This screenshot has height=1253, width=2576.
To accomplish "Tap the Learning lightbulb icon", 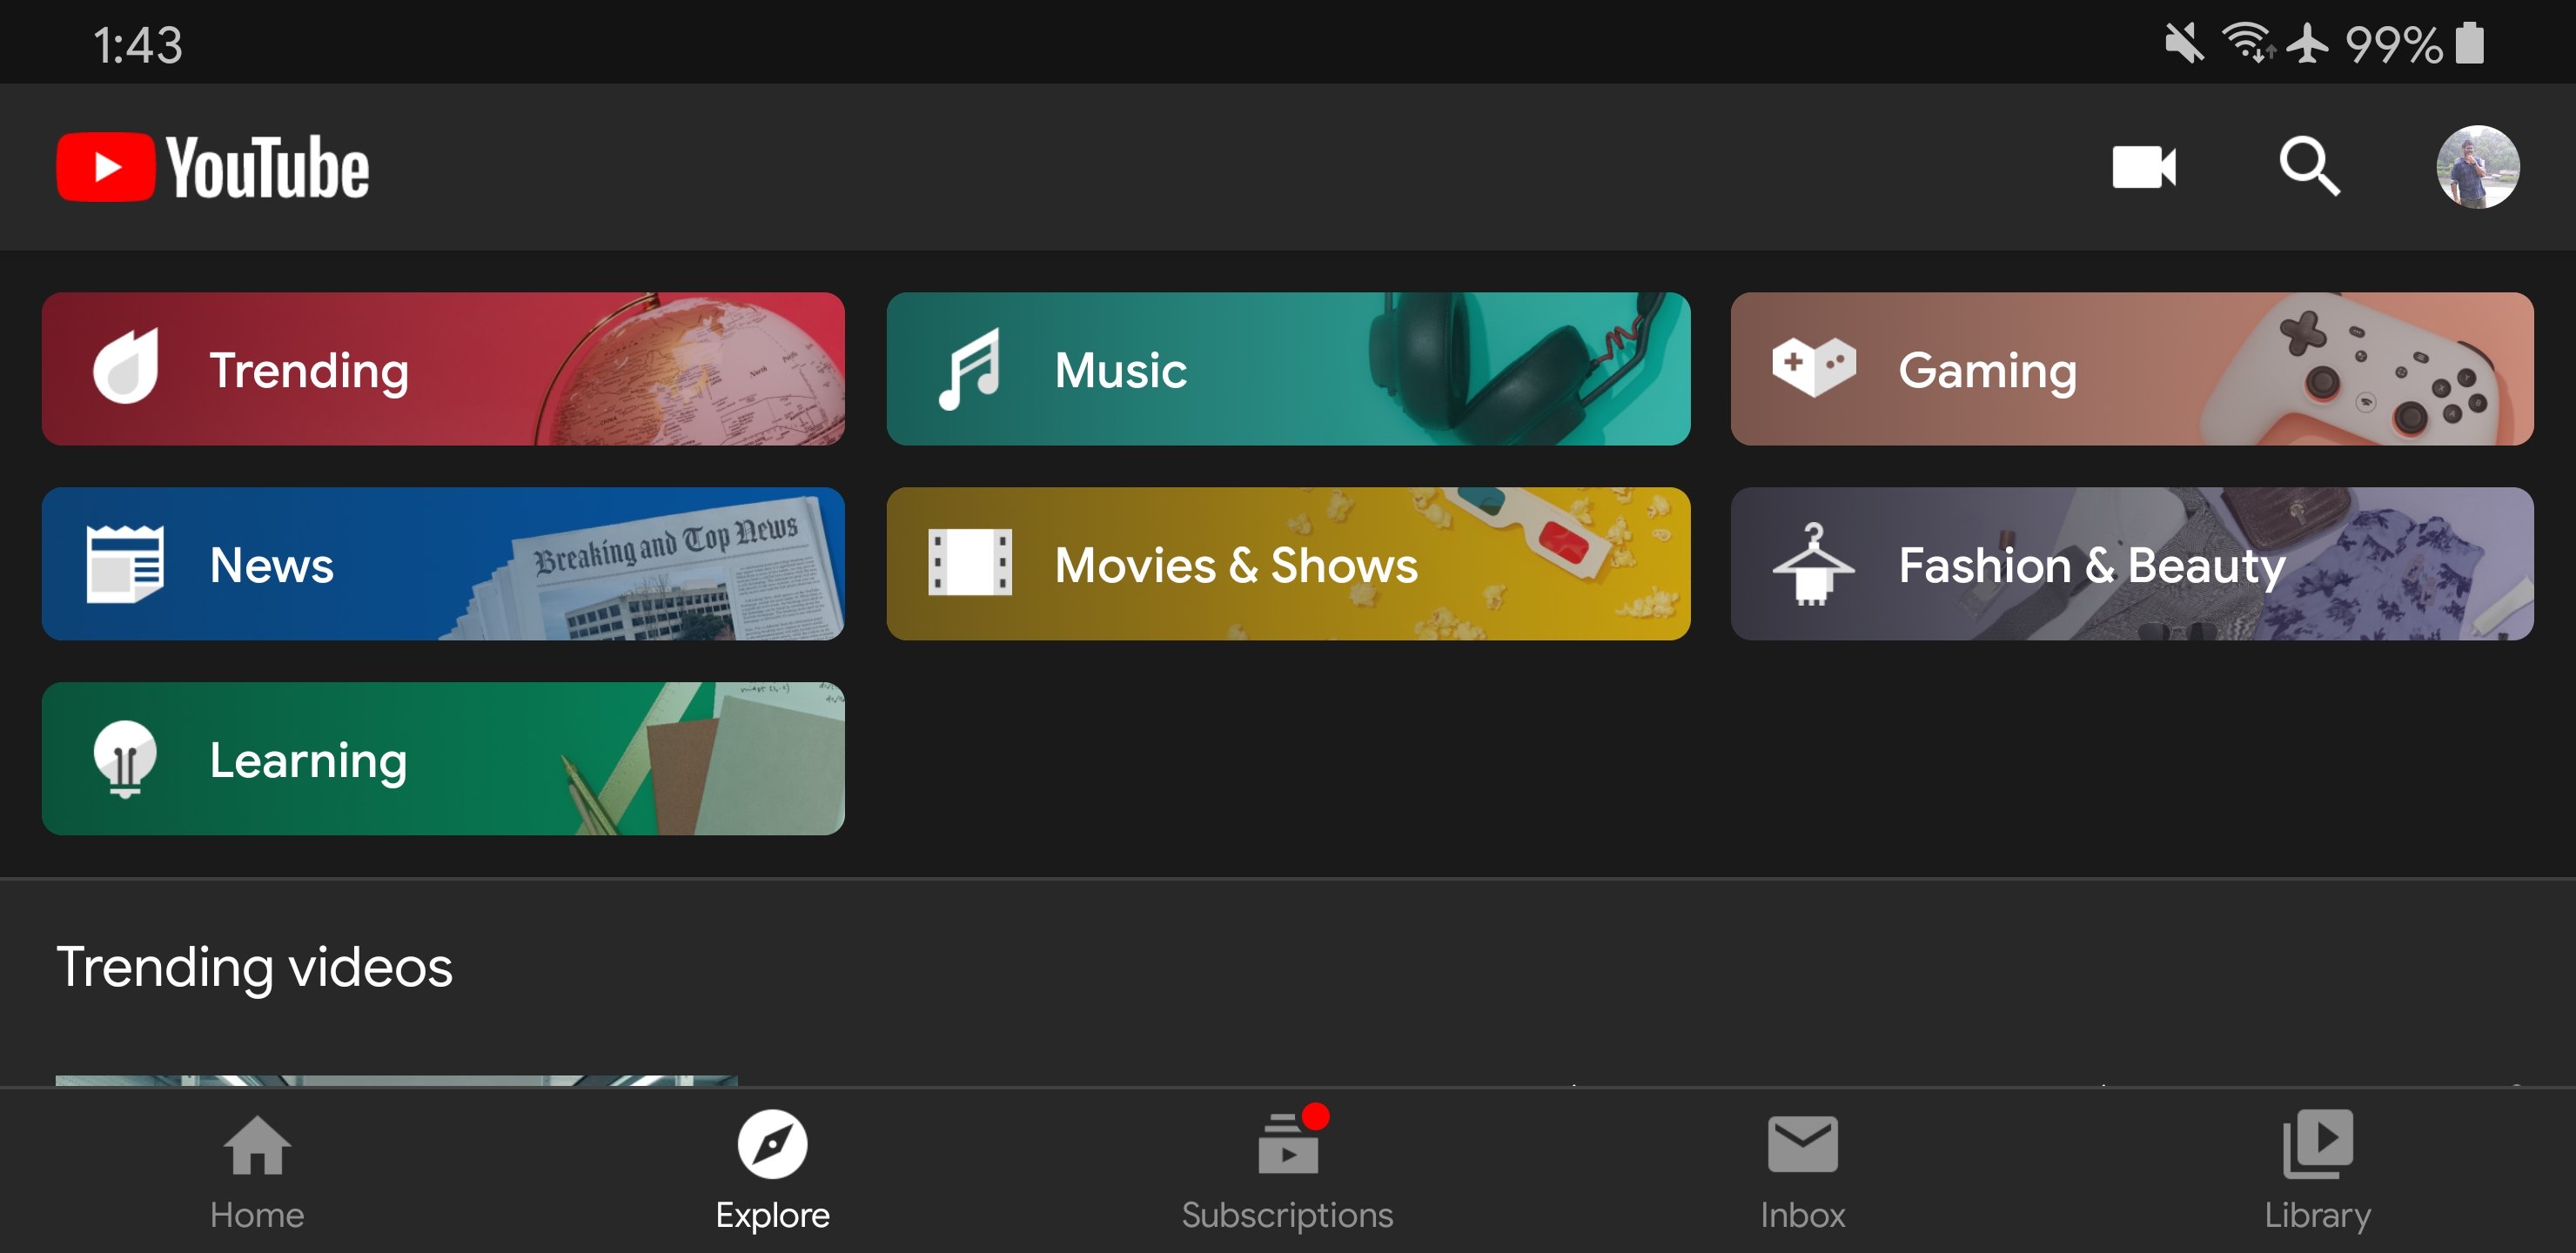I will click(125, 759).
